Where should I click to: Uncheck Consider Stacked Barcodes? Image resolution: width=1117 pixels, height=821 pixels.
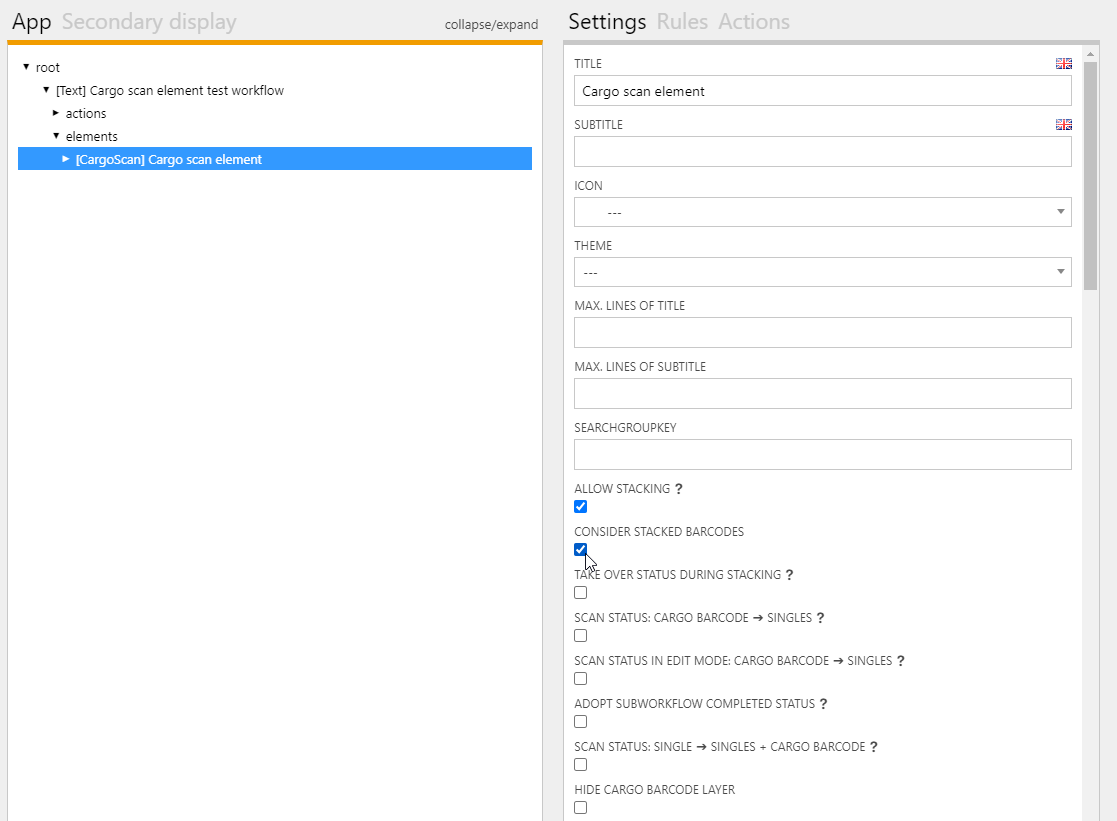pos(581,550)
